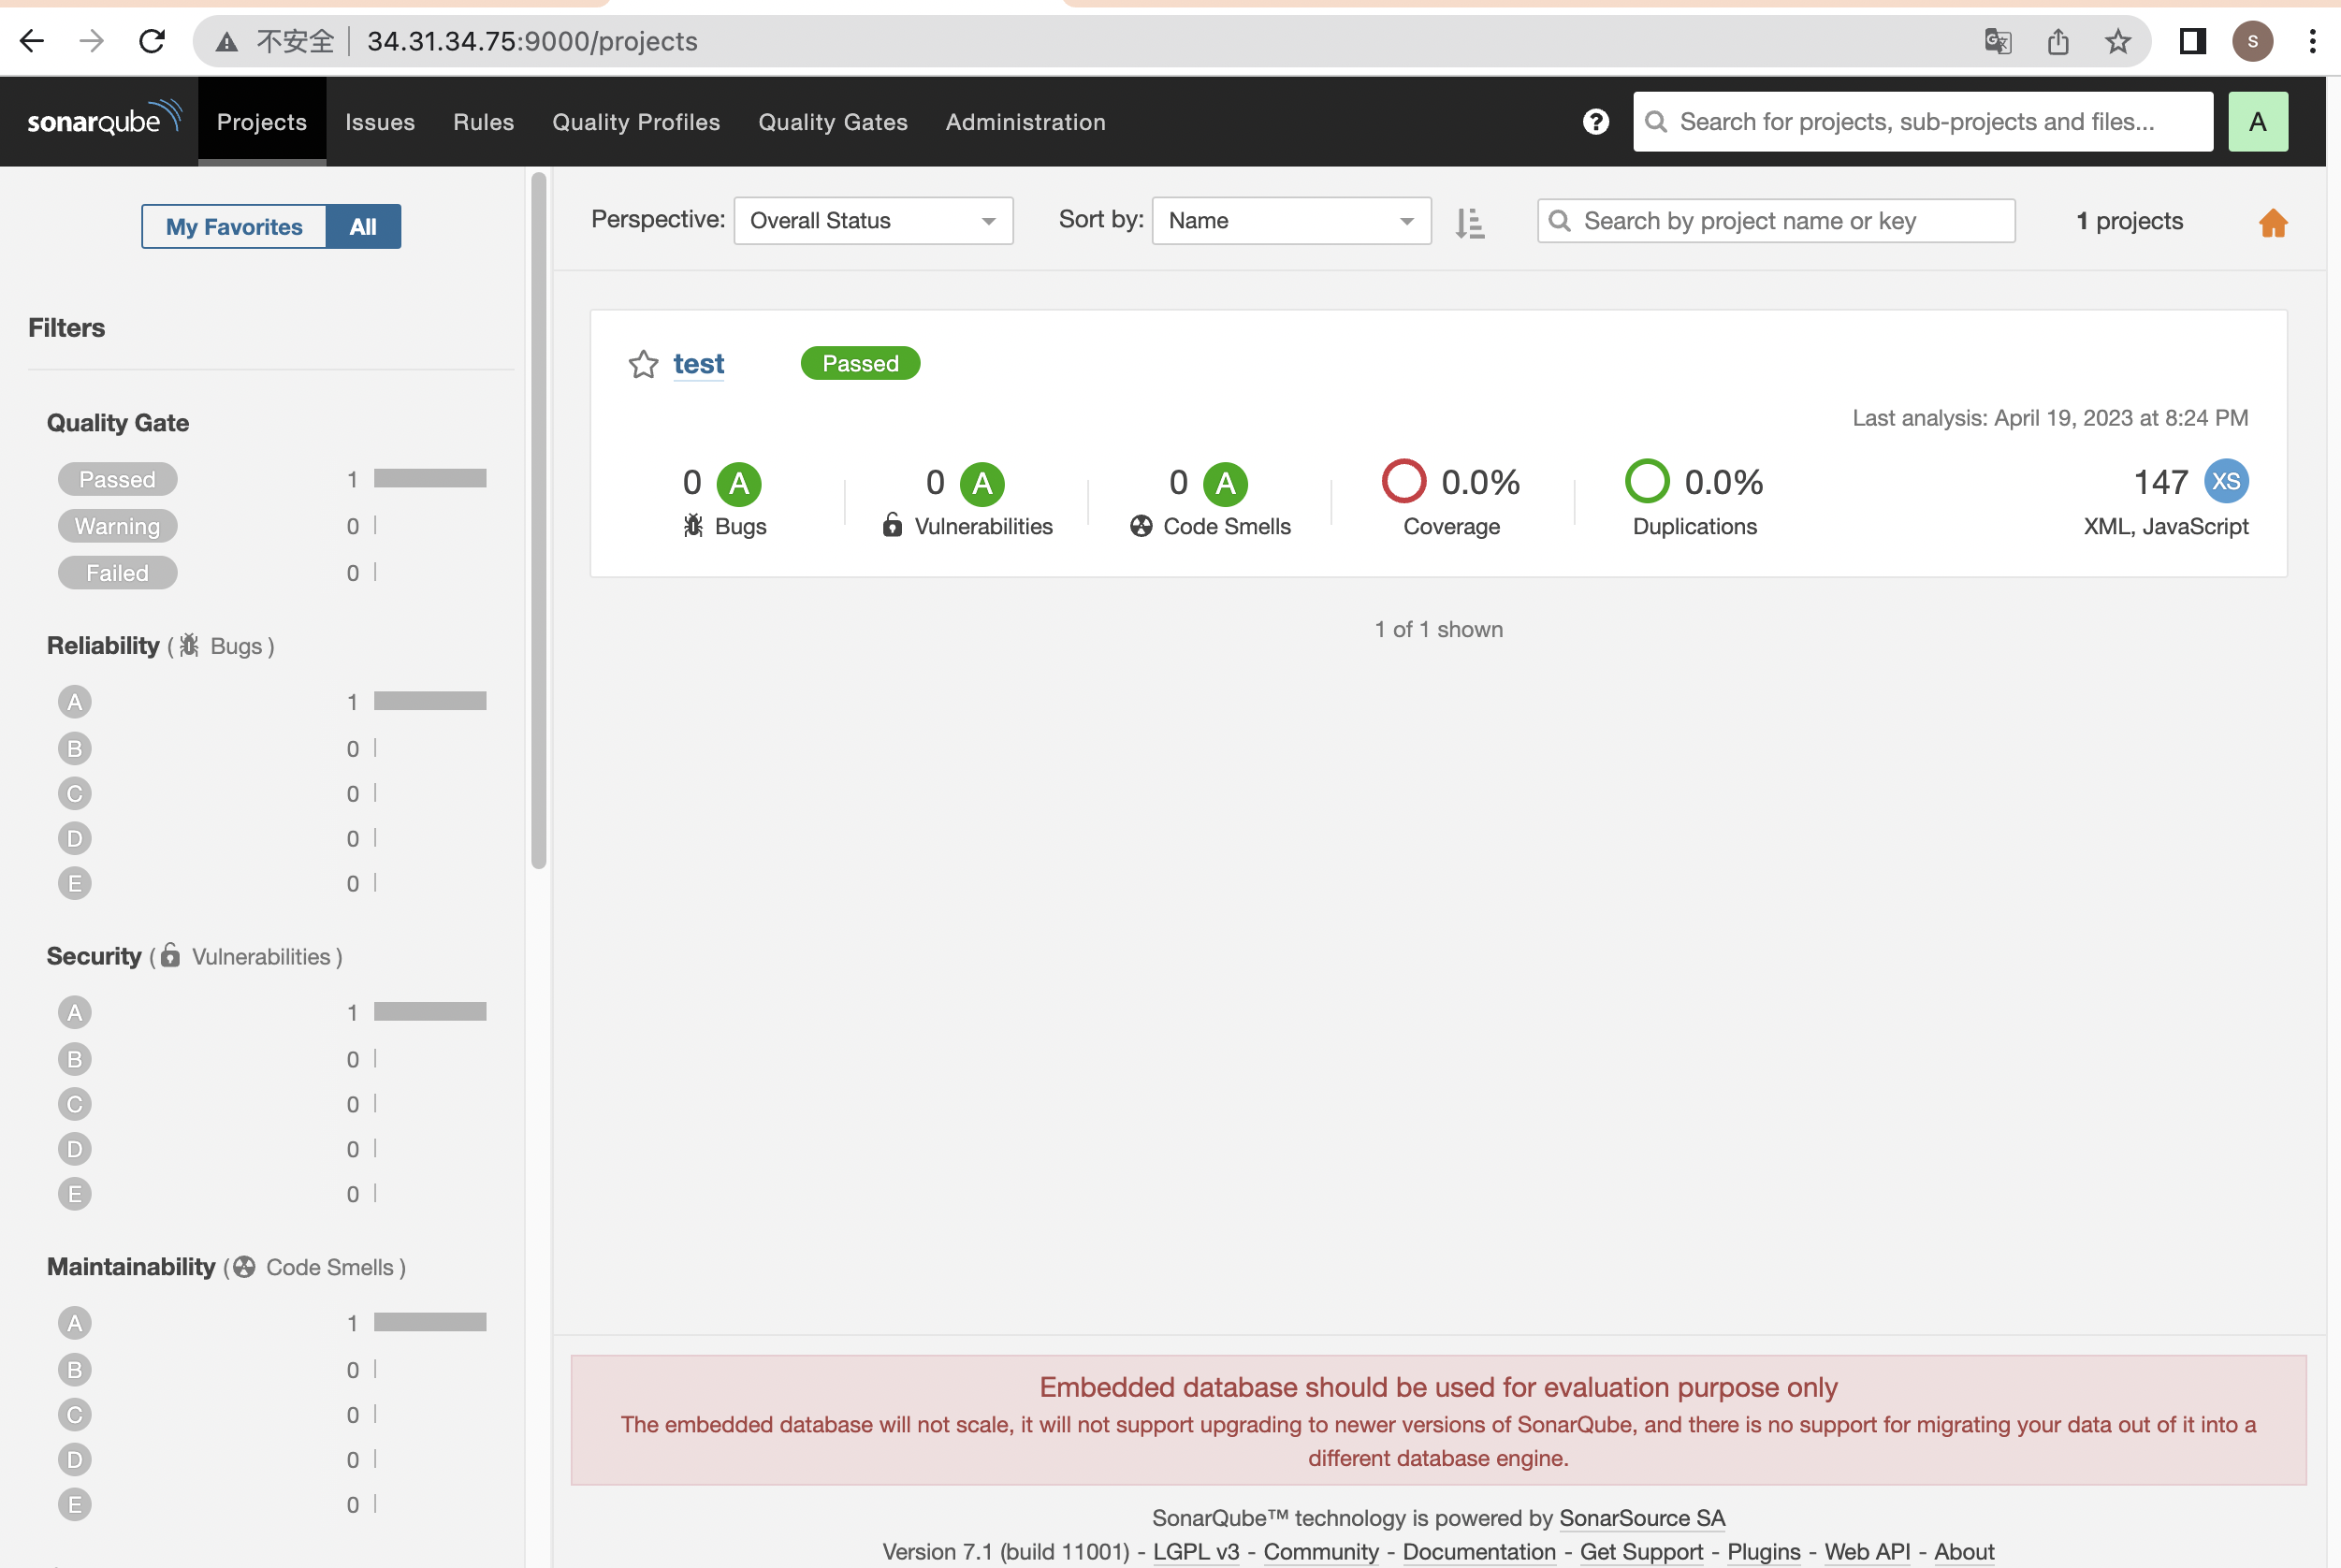
Task: Click the Code Smells icon on test project
Action: coord(1141,524)
